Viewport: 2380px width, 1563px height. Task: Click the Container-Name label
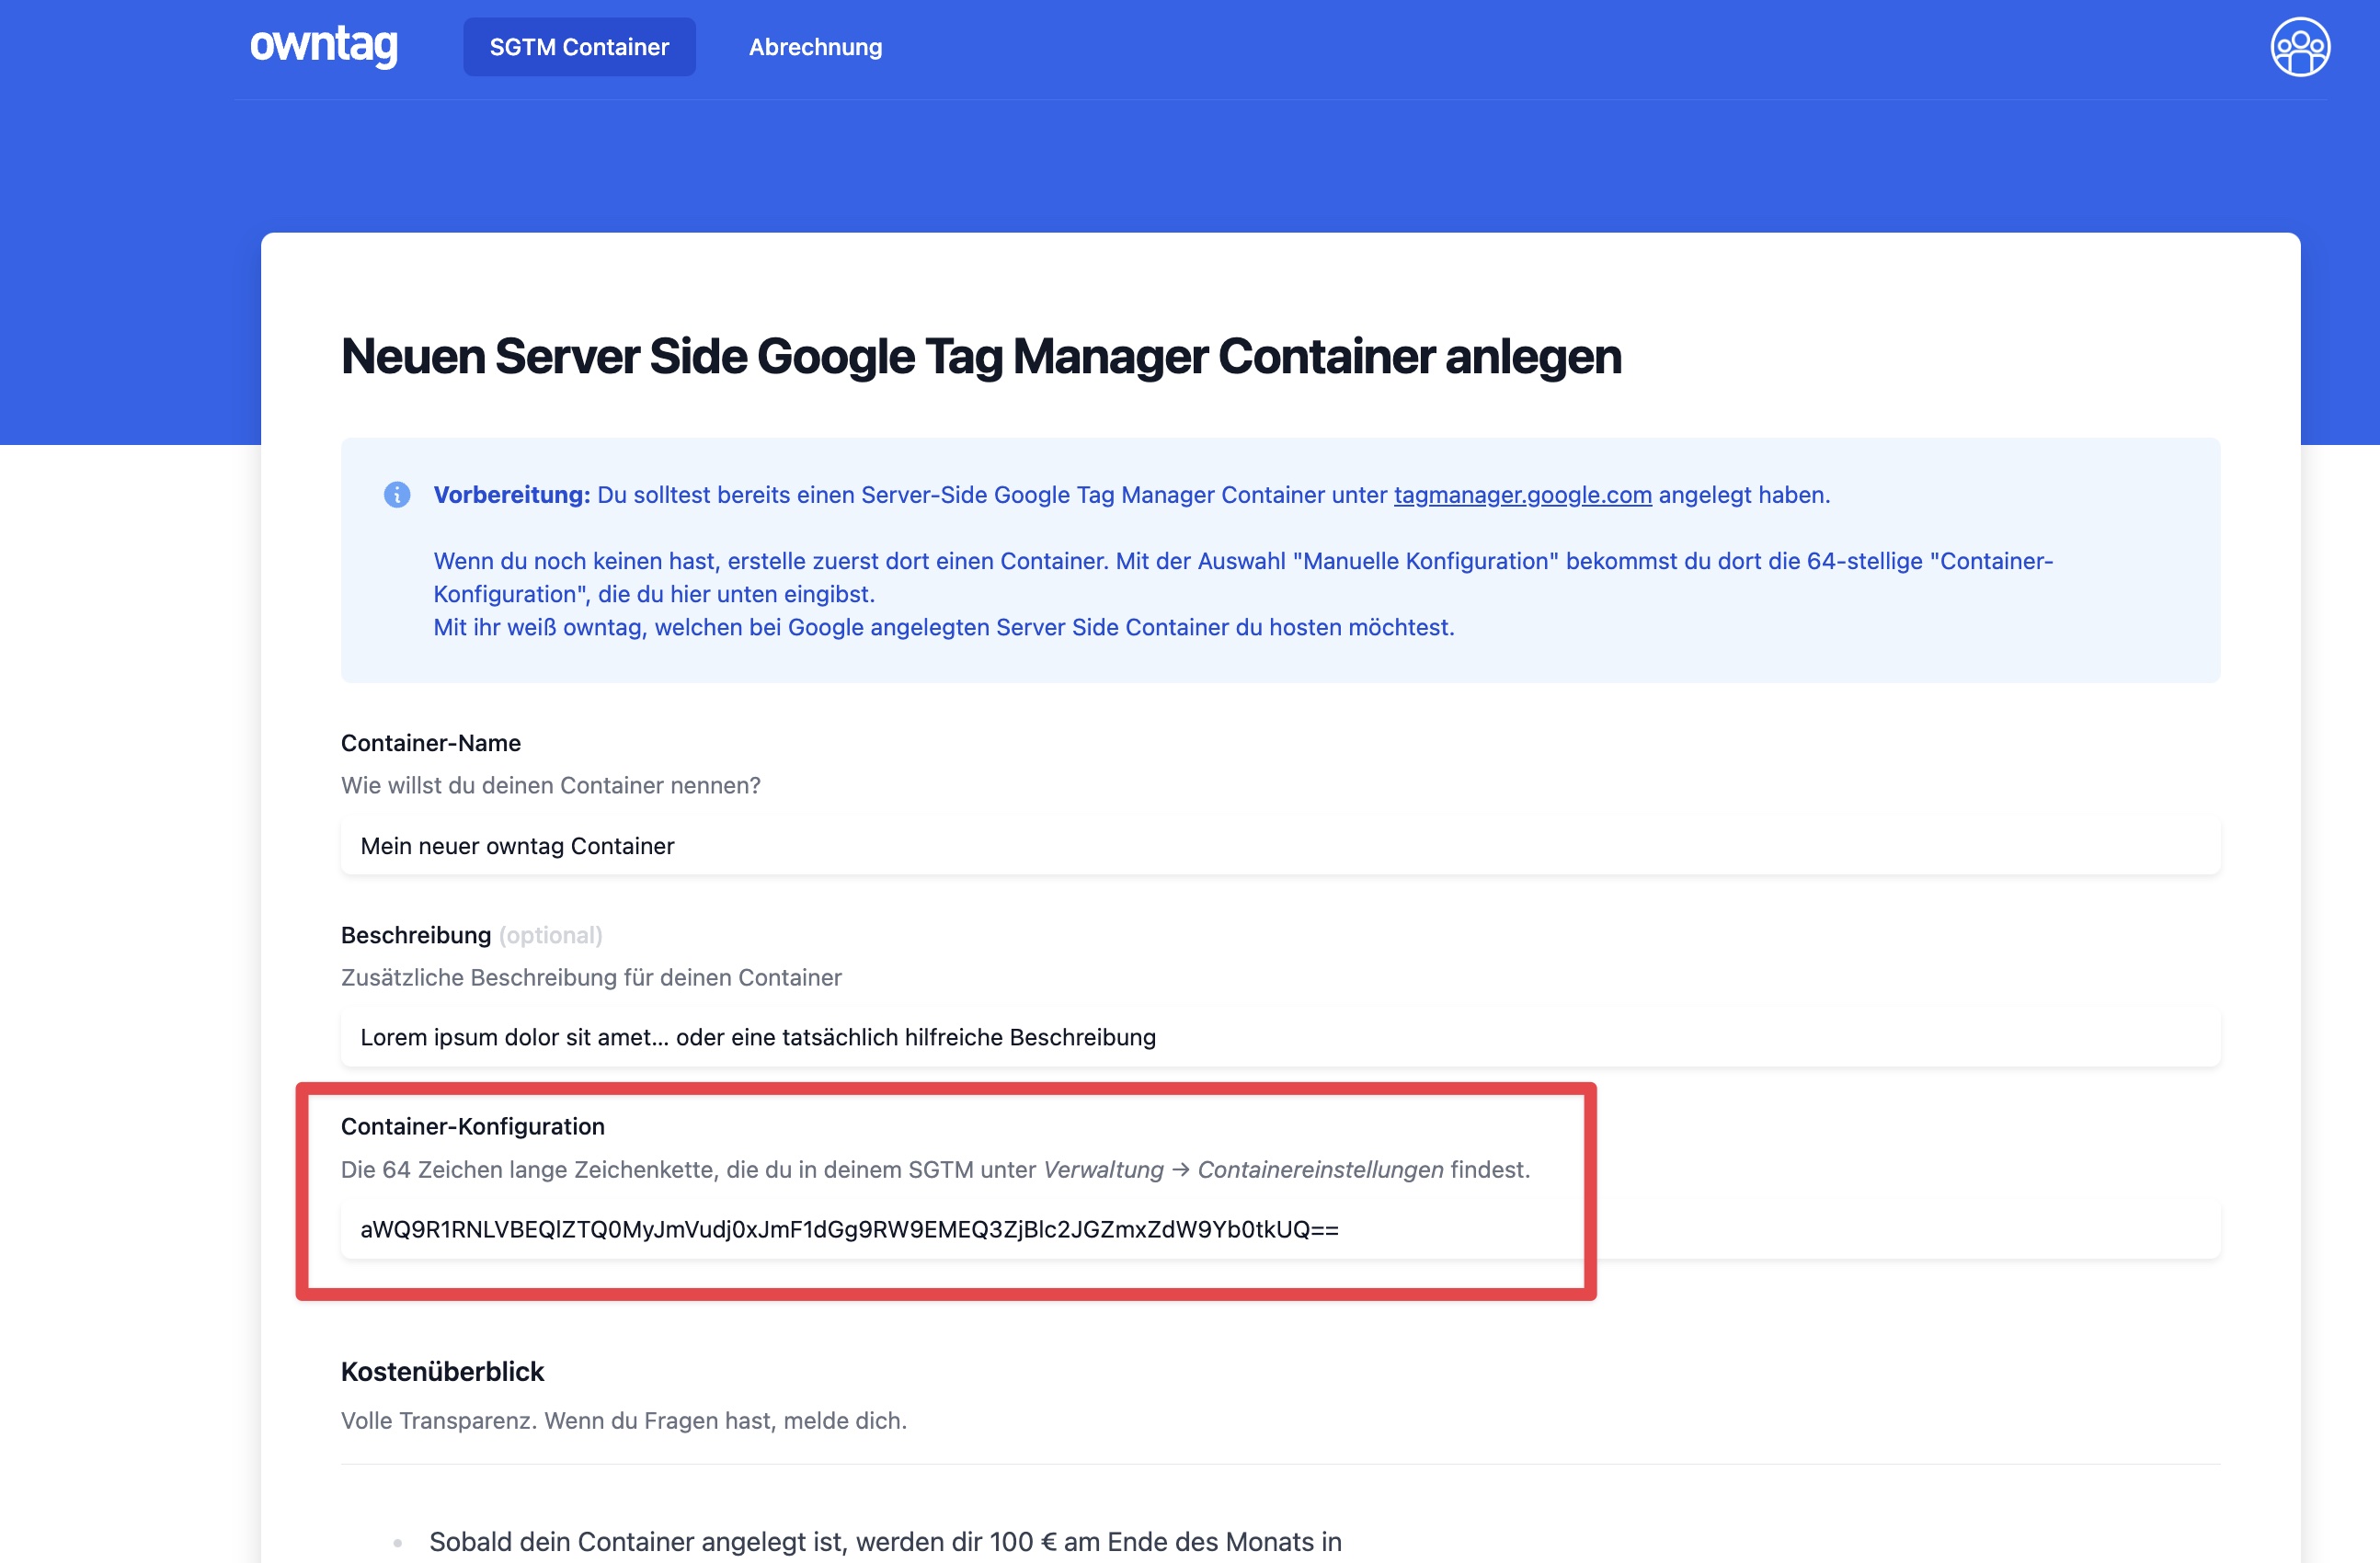tap(431, 743)
